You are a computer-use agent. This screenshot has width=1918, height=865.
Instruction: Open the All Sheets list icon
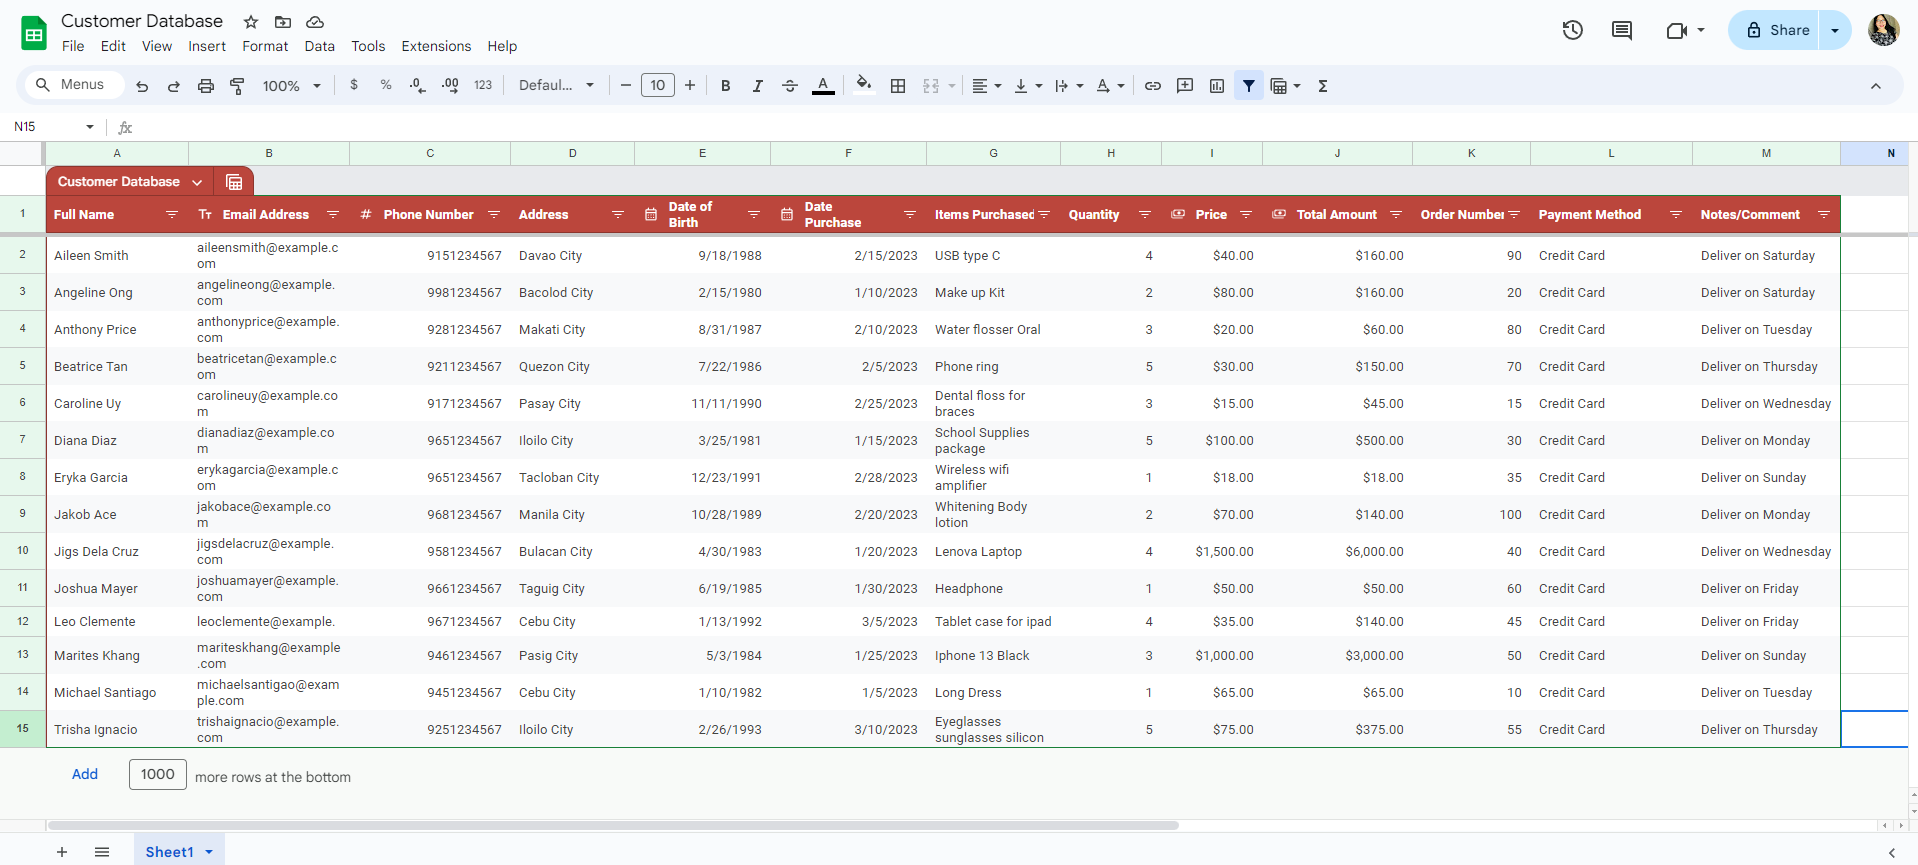coord(102,852)
